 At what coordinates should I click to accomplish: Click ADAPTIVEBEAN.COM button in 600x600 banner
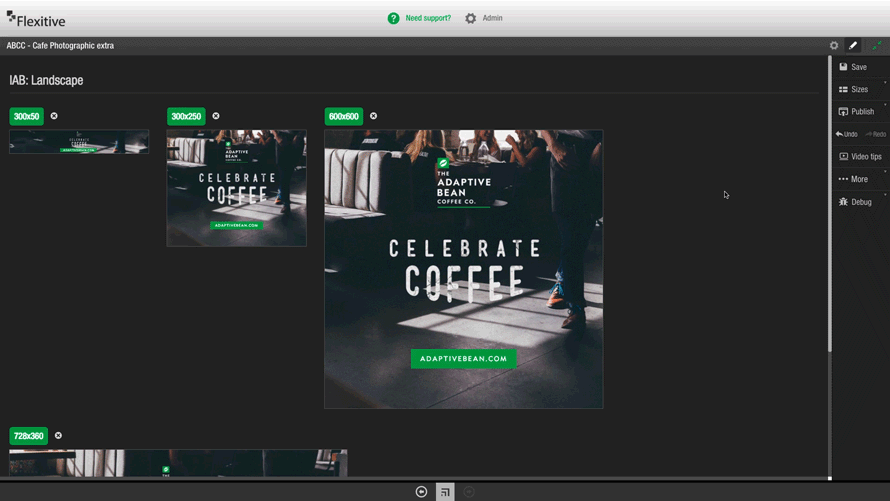[464, 359]
